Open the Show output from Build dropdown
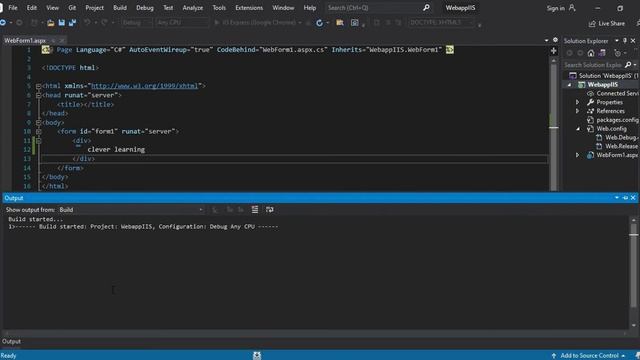 131,210
